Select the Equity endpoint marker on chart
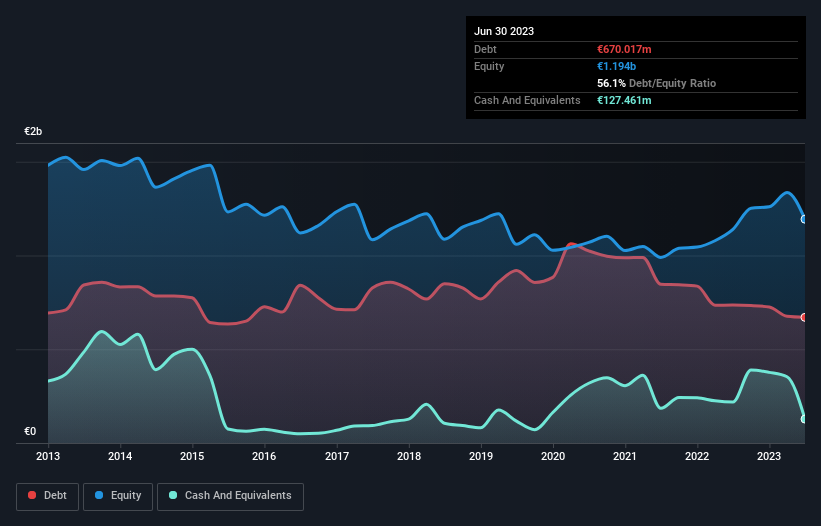Screen dimensions: 821x526 (x=804, y=219)
